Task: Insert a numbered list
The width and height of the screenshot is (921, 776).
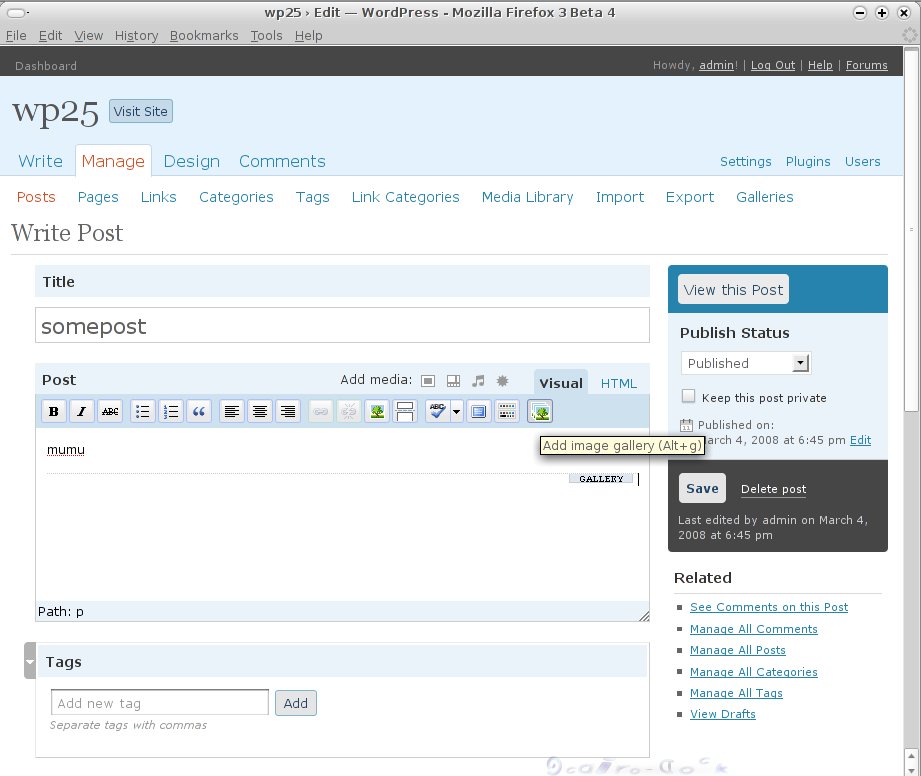Action: pyautogui.click(x=171, y=411)
